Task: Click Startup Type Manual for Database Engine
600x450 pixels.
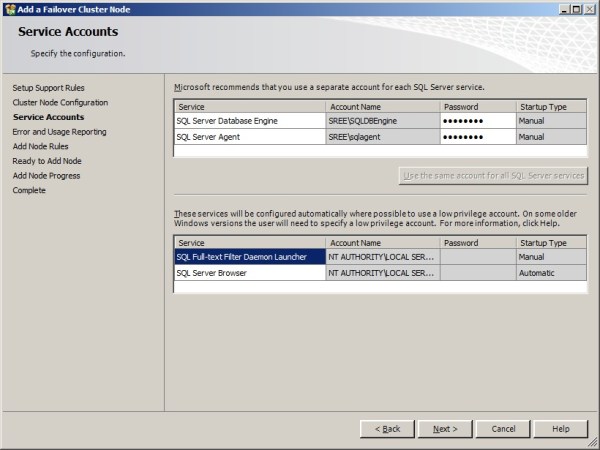Action: tap(550, 121)
